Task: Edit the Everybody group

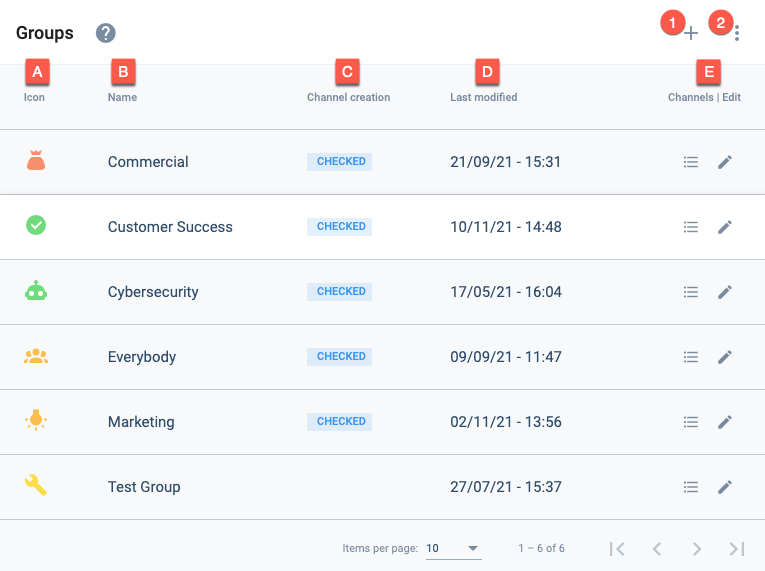Action: click(x=725, y=357)
